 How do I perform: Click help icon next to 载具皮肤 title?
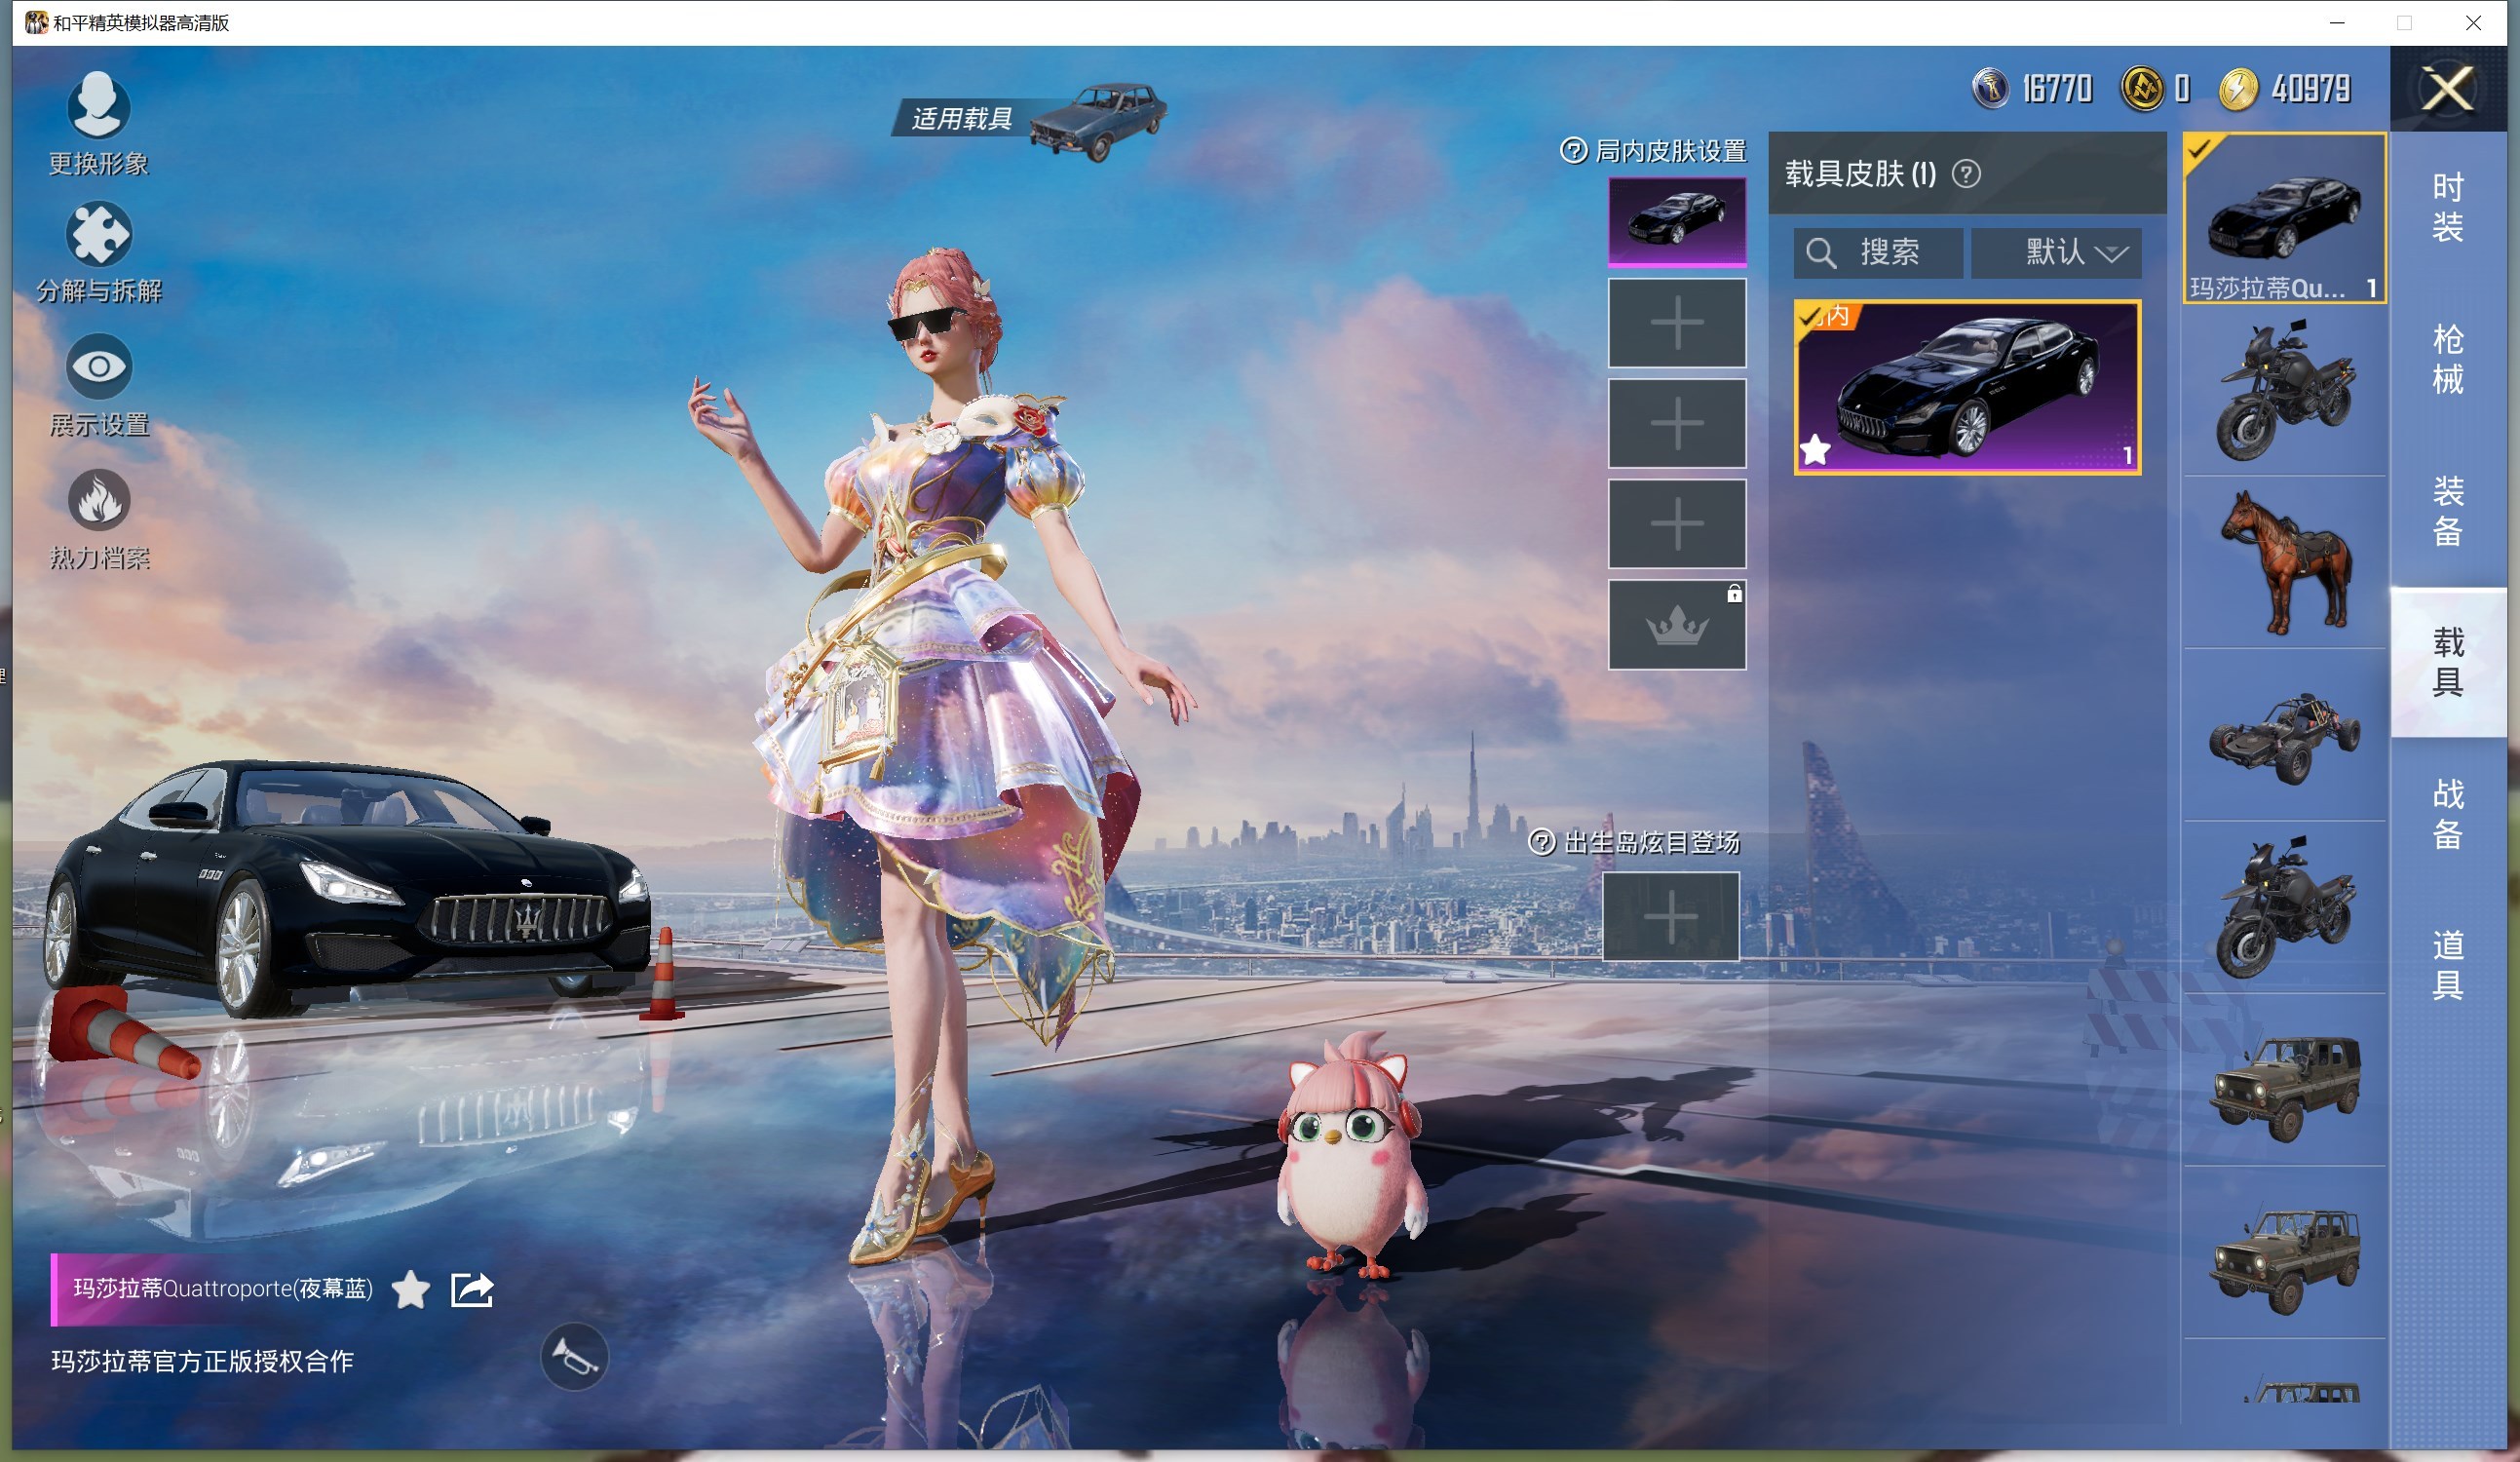click(x=1966, y=174)
